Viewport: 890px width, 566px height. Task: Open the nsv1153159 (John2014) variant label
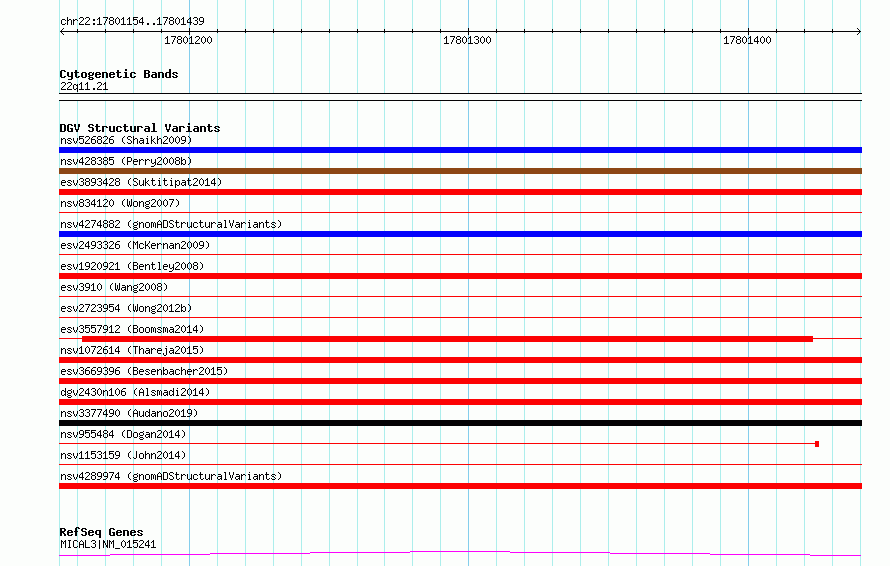click(123, 455)
